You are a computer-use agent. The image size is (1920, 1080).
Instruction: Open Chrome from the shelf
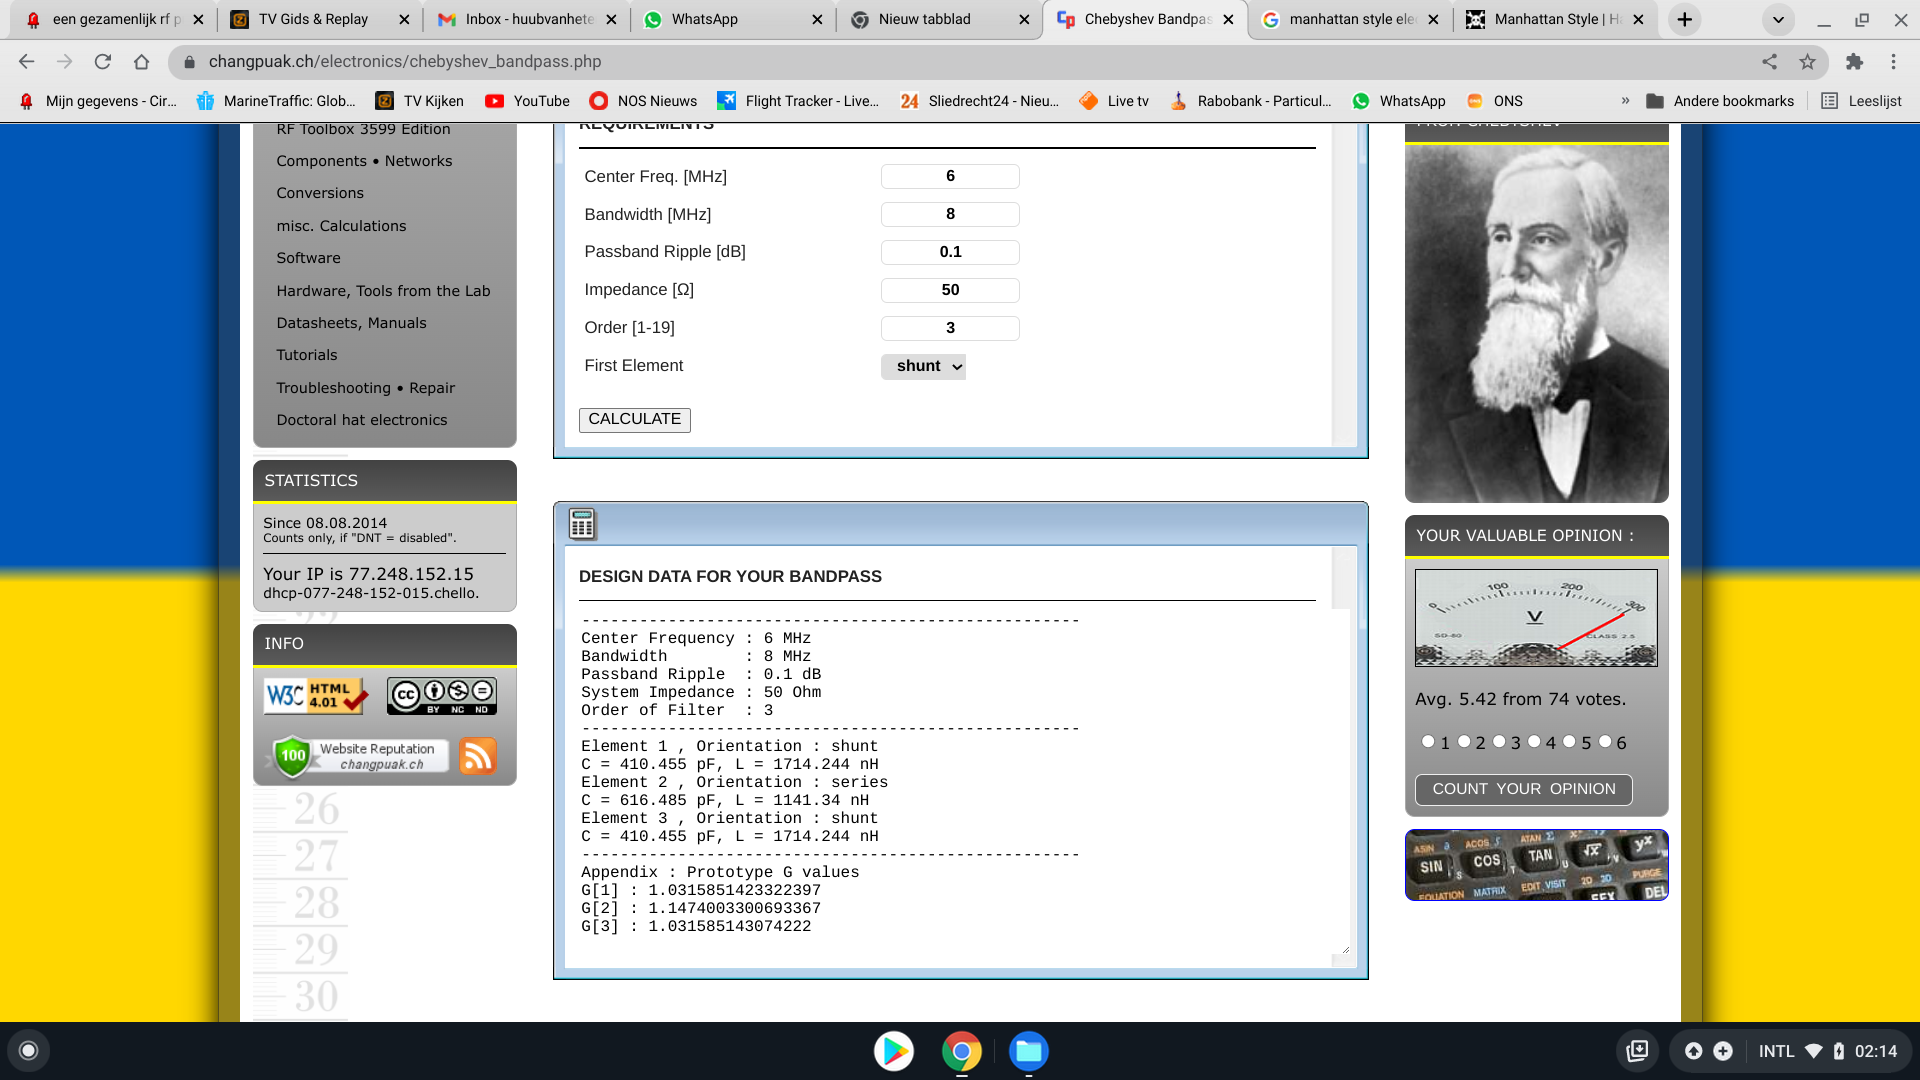point(961,1051)
